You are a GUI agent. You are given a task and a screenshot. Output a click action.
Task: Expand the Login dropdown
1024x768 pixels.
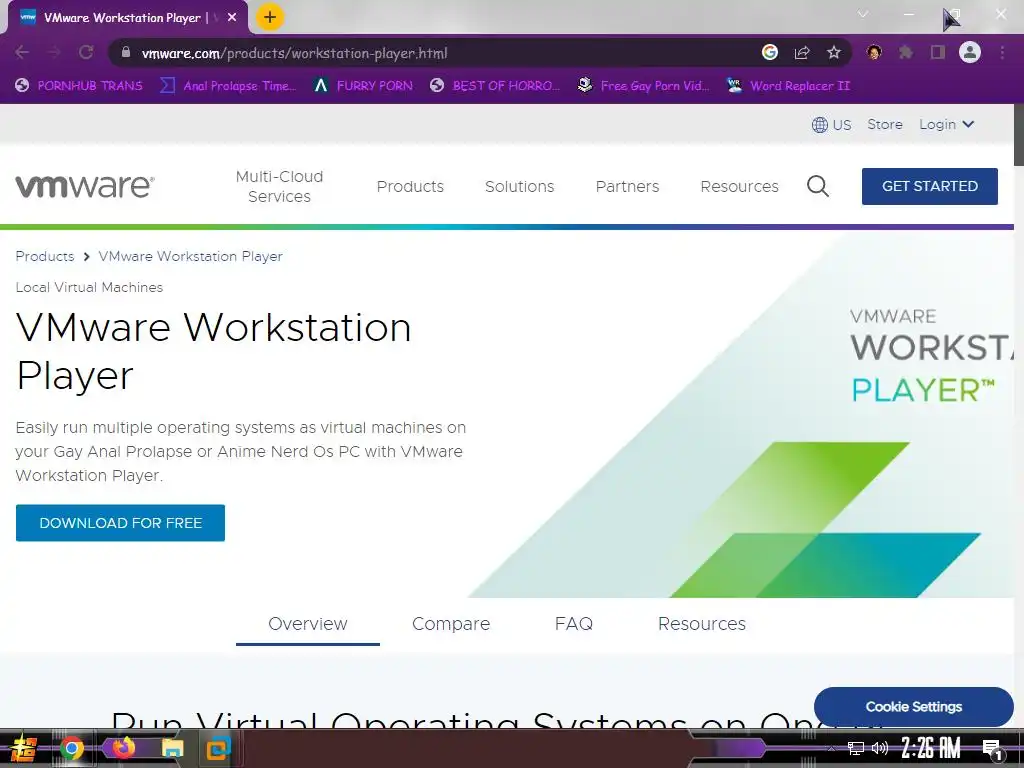[946, 124]
